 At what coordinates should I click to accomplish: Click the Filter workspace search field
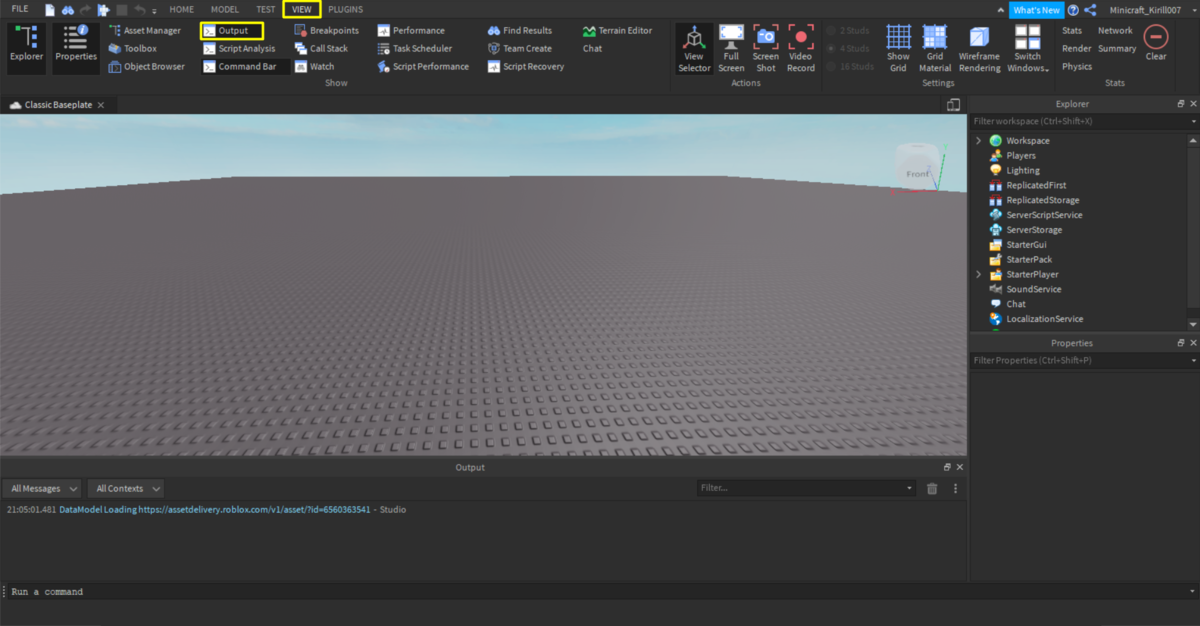(x=1078, y=121)
